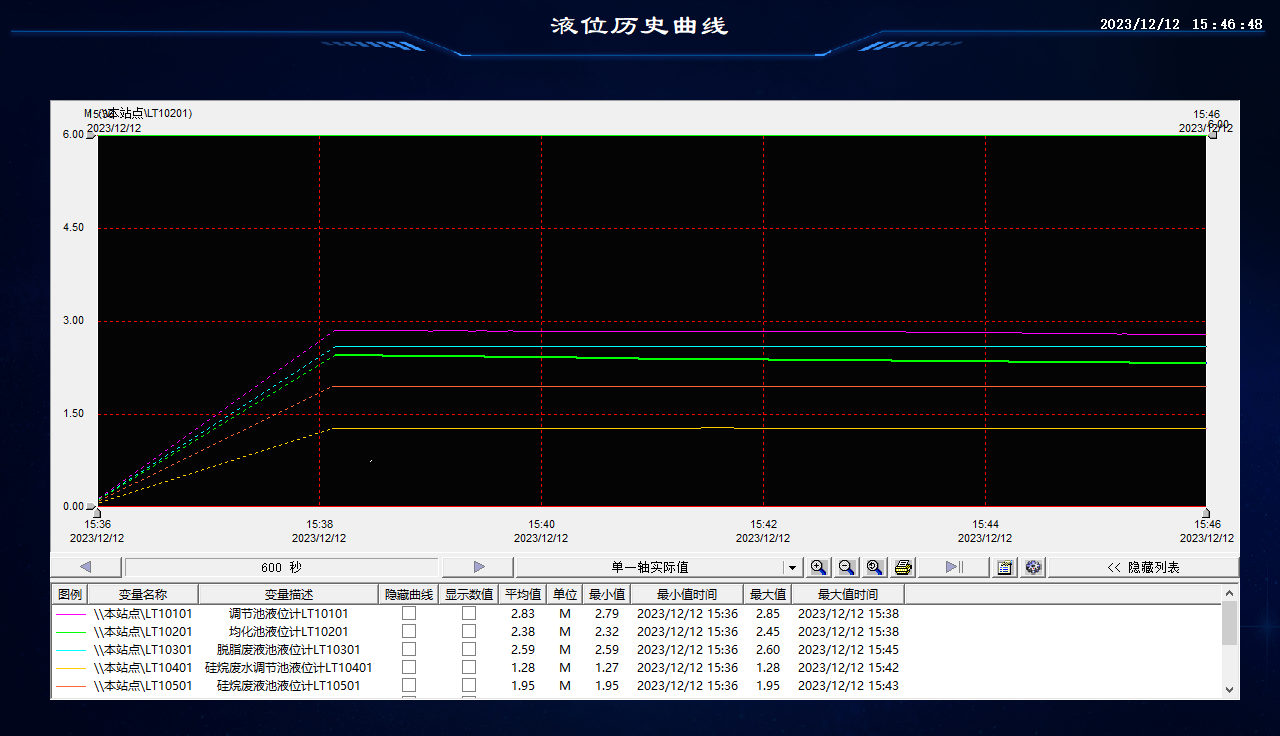Click the 平均值 column header

click(523, 594)
